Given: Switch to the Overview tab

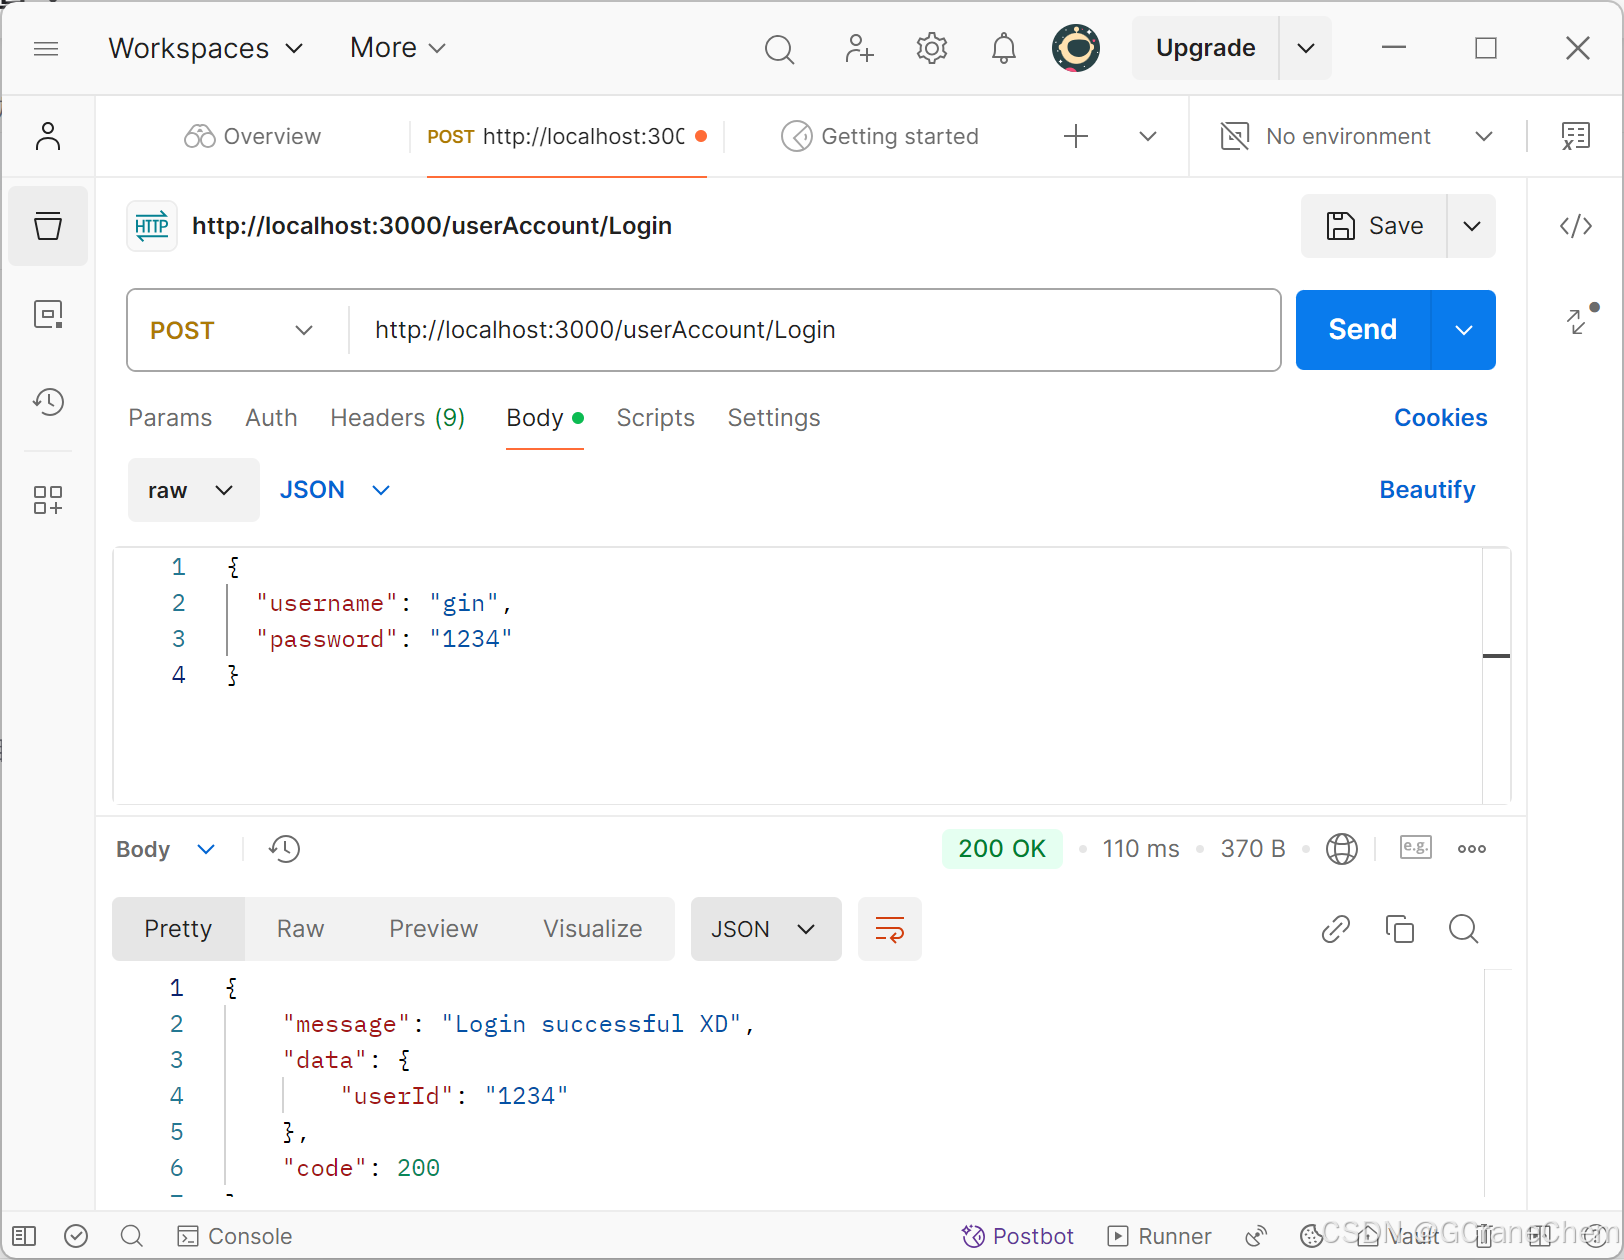Looking at the screenshot, I should pos(253,136).
